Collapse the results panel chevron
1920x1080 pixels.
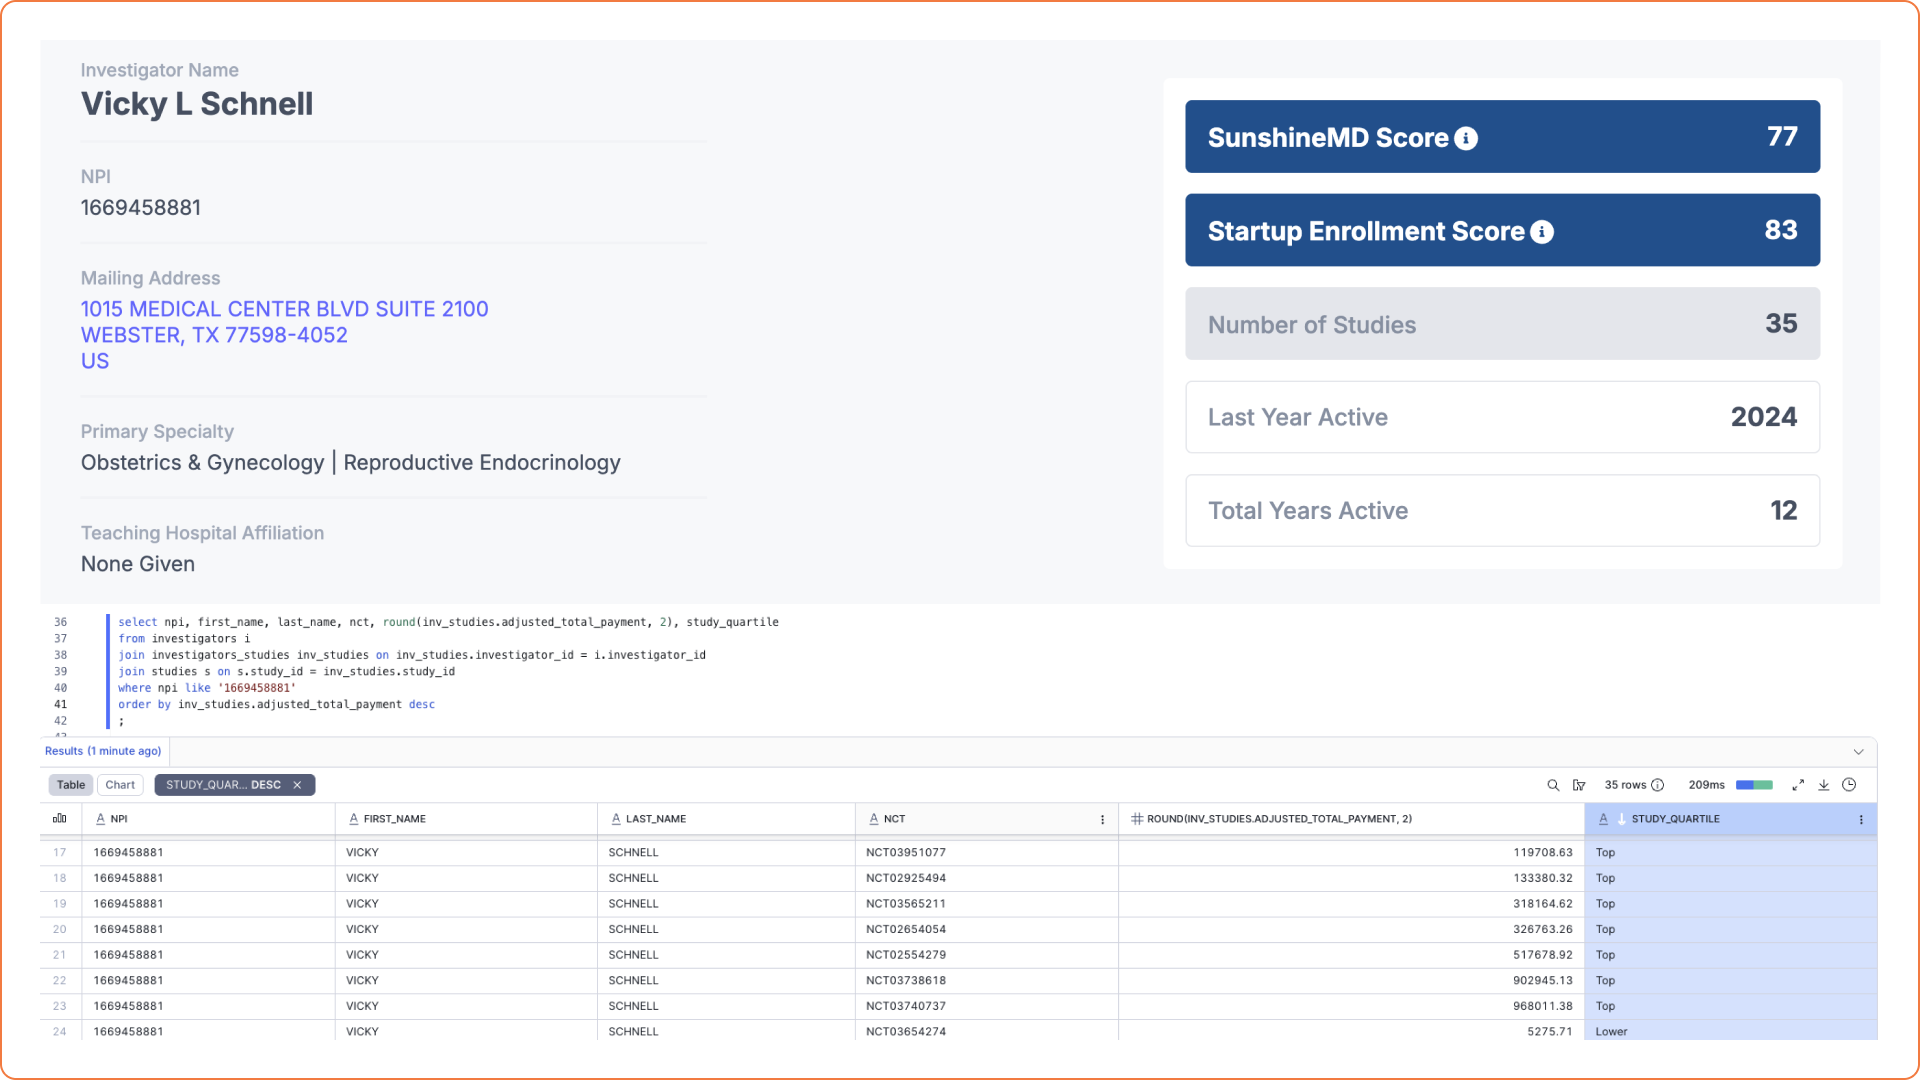tap(1858, 752)
